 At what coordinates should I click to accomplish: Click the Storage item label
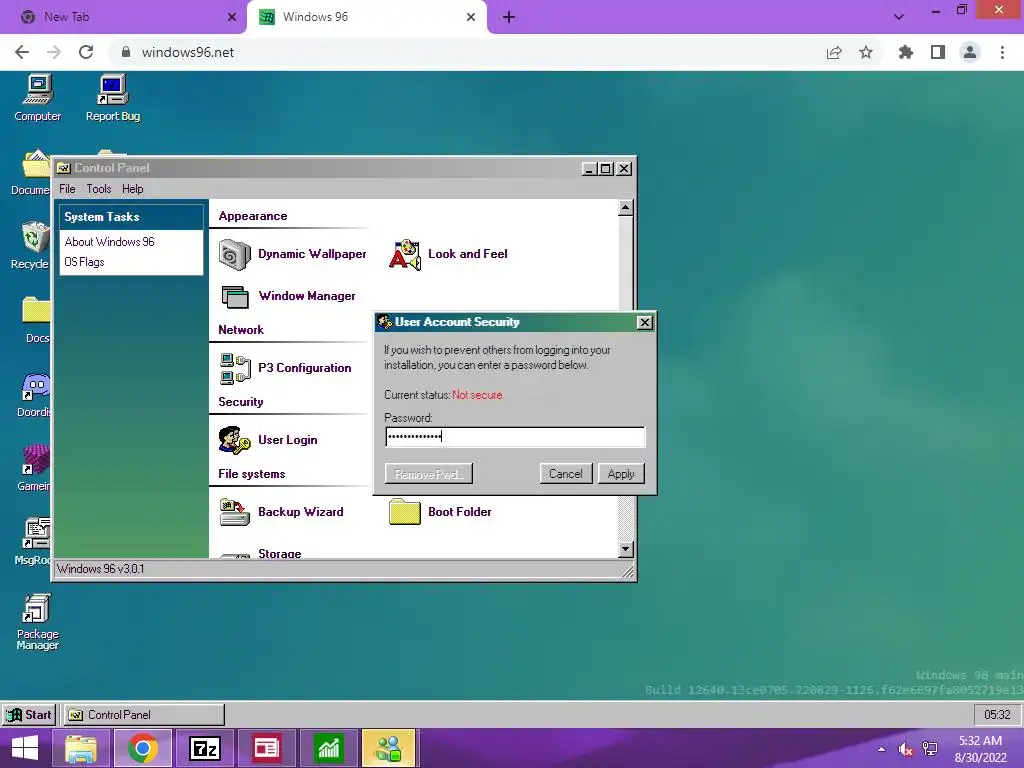280,553
